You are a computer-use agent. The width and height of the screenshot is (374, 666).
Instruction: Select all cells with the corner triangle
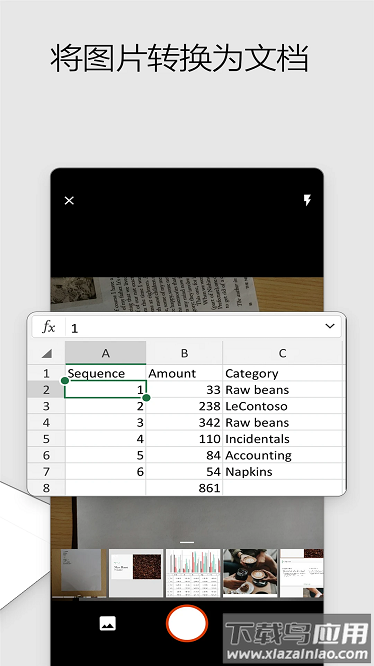click(x=47, y=353)
